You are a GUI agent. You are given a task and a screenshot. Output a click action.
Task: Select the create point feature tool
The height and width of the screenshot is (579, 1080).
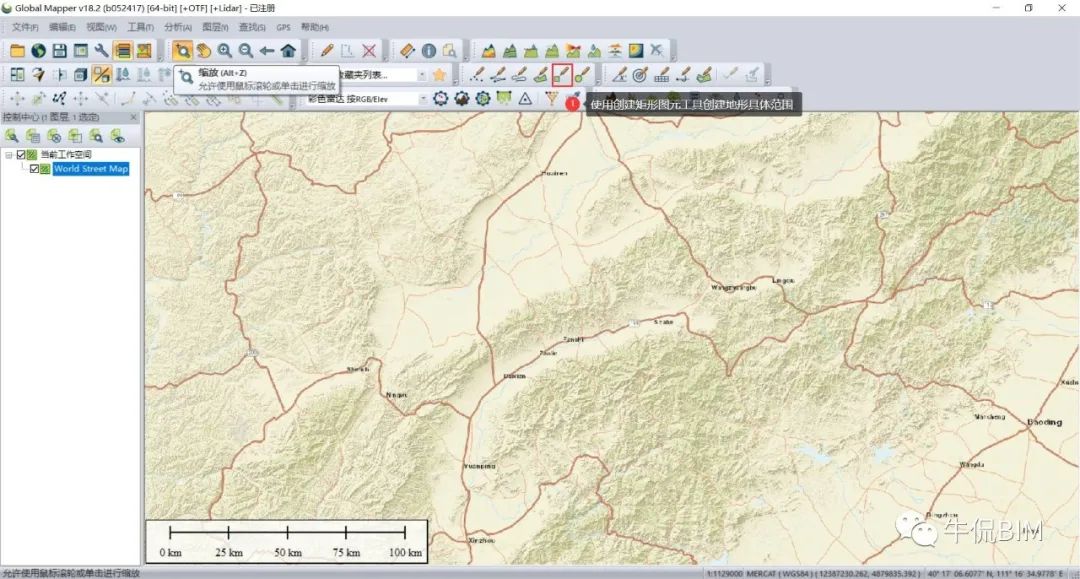click(477, 74)
